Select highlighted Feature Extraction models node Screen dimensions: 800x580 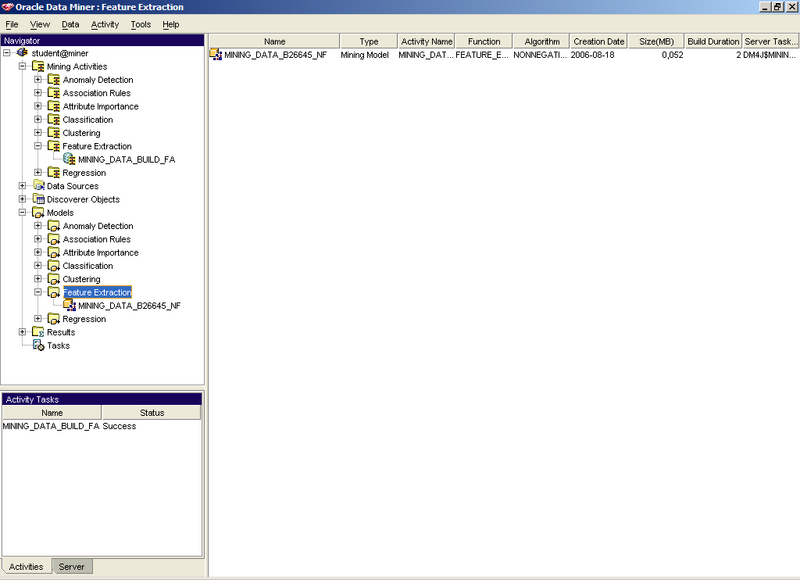pos(97,292)
